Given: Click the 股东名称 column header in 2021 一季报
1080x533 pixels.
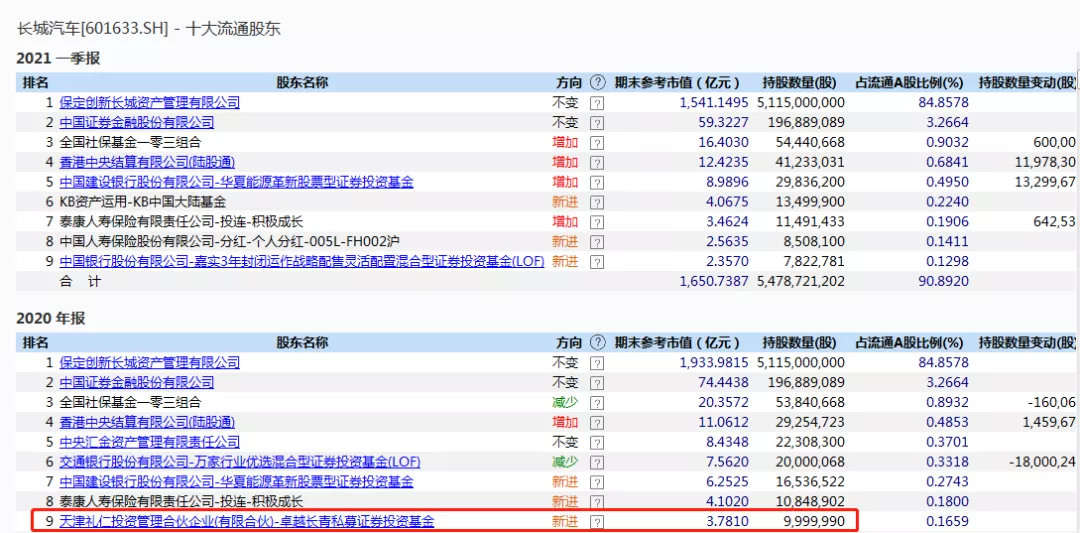Looking at the screenshot, I should (x=302, y=83).
